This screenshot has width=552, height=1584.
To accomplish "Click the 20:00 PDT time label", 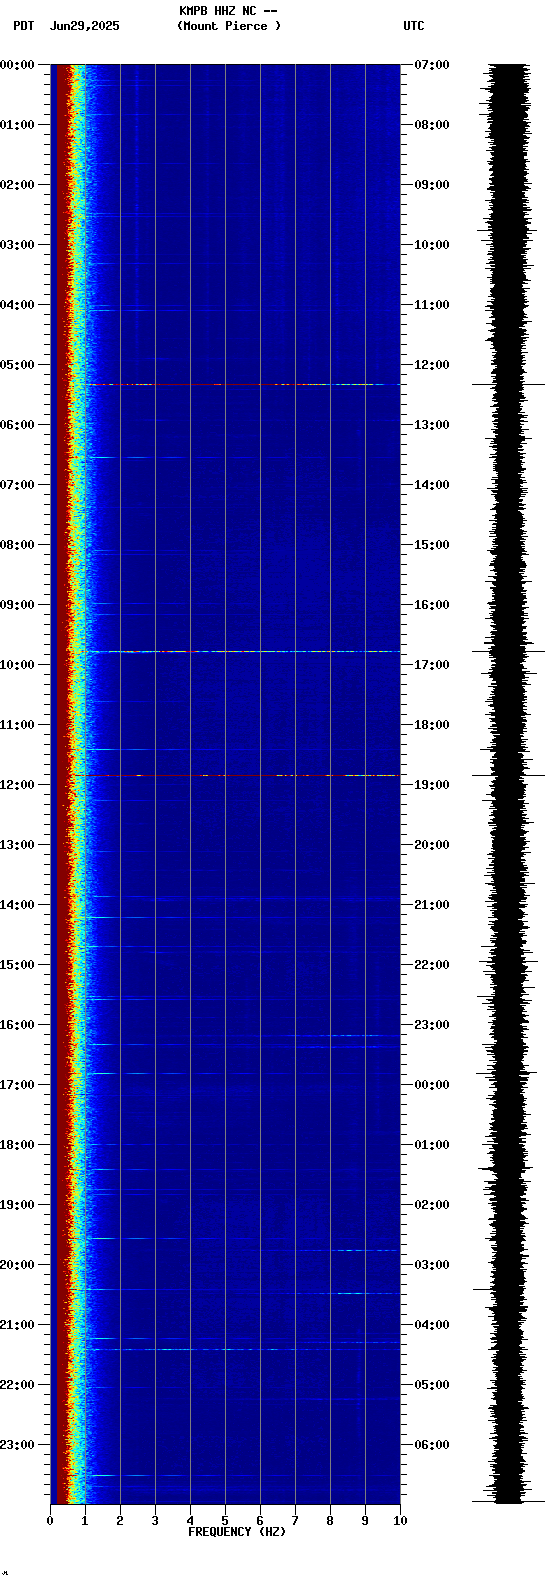I will pyautogui.click(x=17, y=1265).
